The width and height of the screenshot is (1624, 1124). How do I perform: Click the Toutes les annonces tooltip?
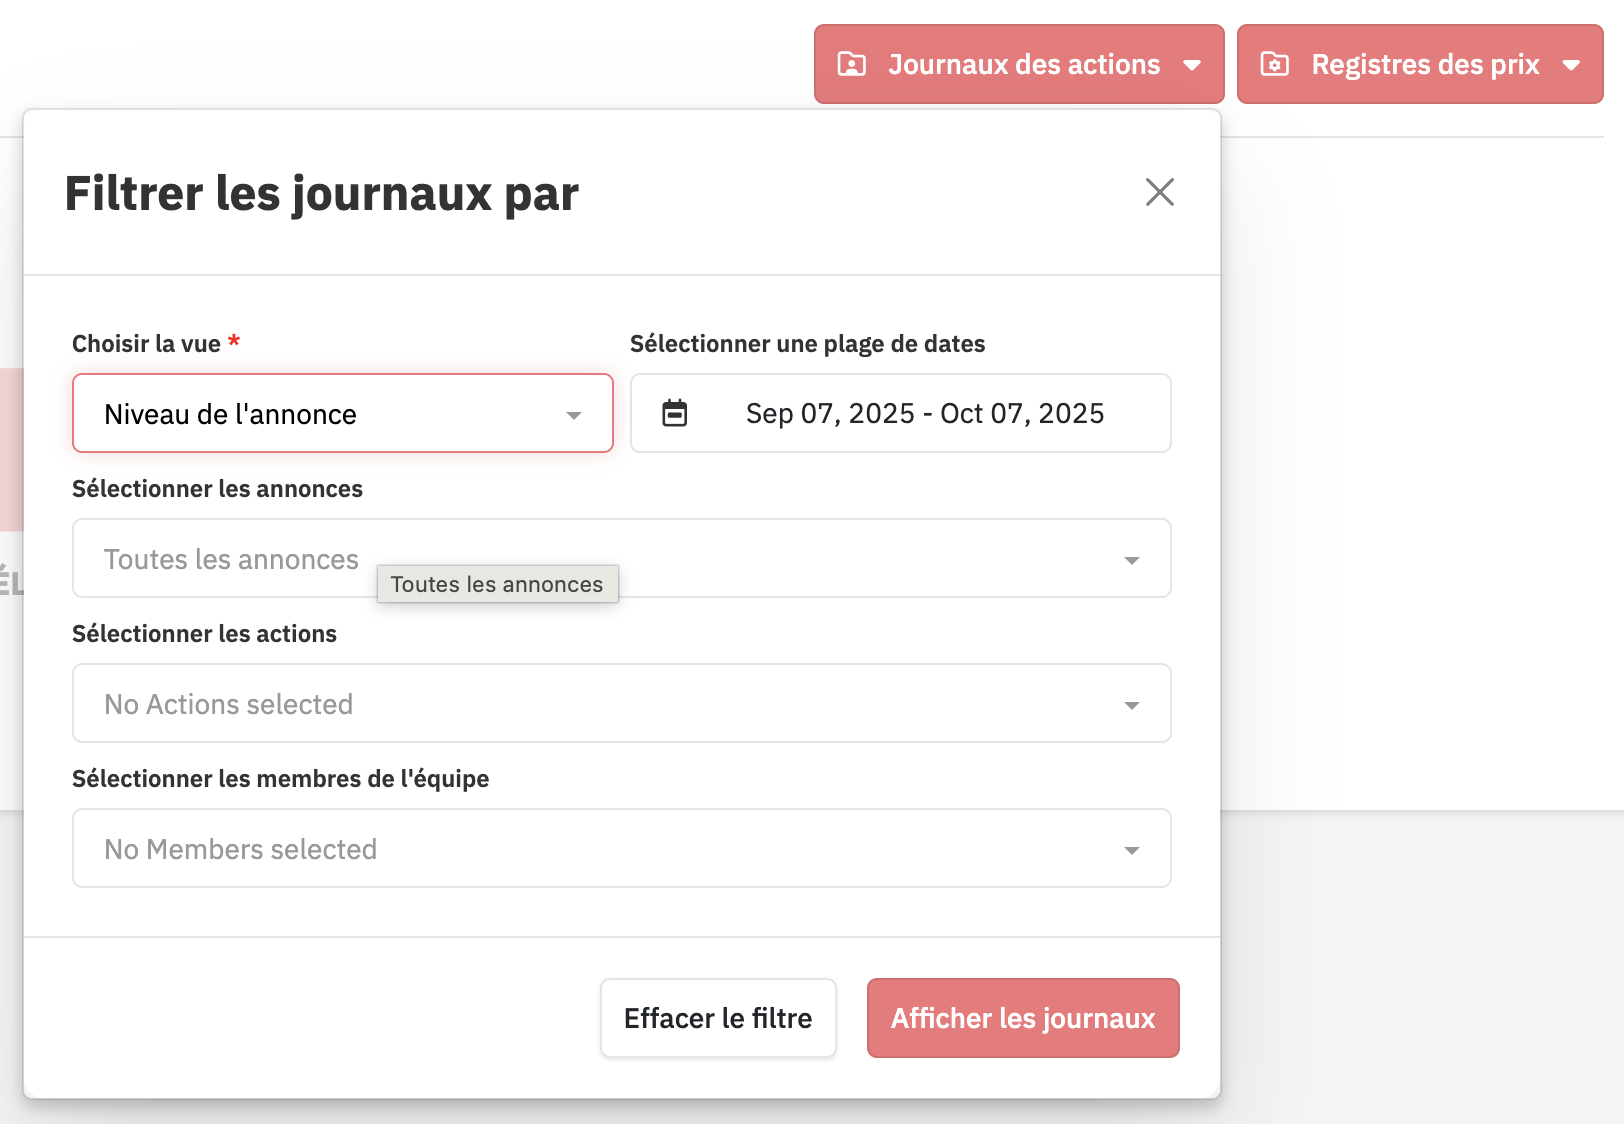click(x=497, y=584)
